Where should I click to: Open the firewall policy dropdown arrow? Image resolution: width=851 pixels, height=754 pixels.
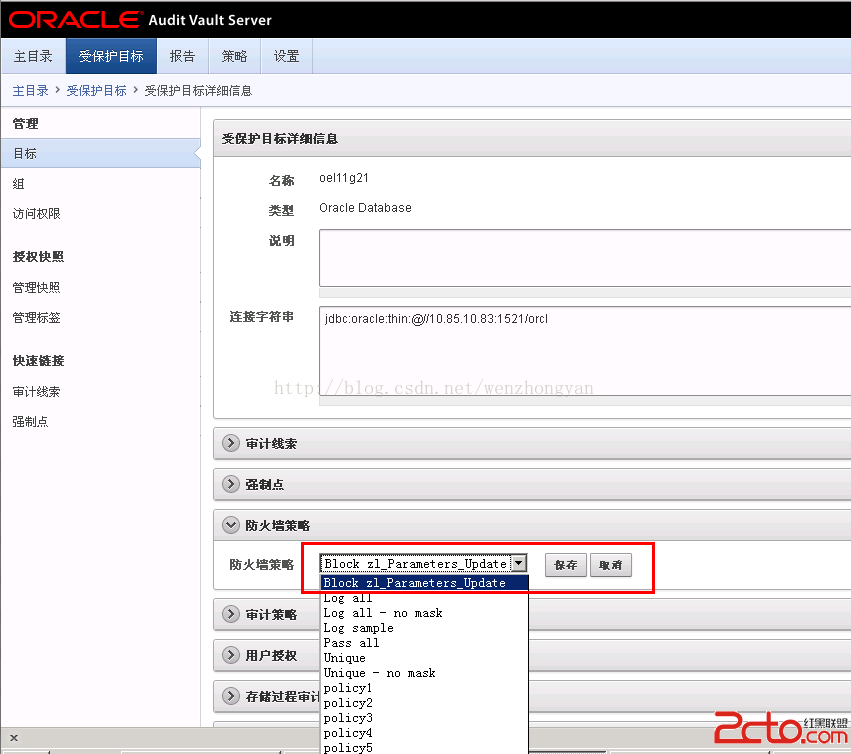click(x=519, y=563)
